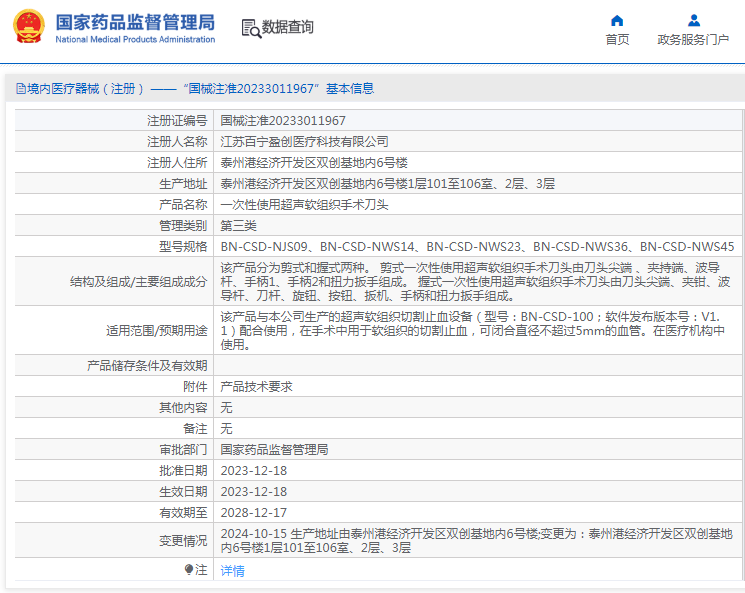Click the 管理类别 row label
The image size is (745, 593).
tap(183, 226)
